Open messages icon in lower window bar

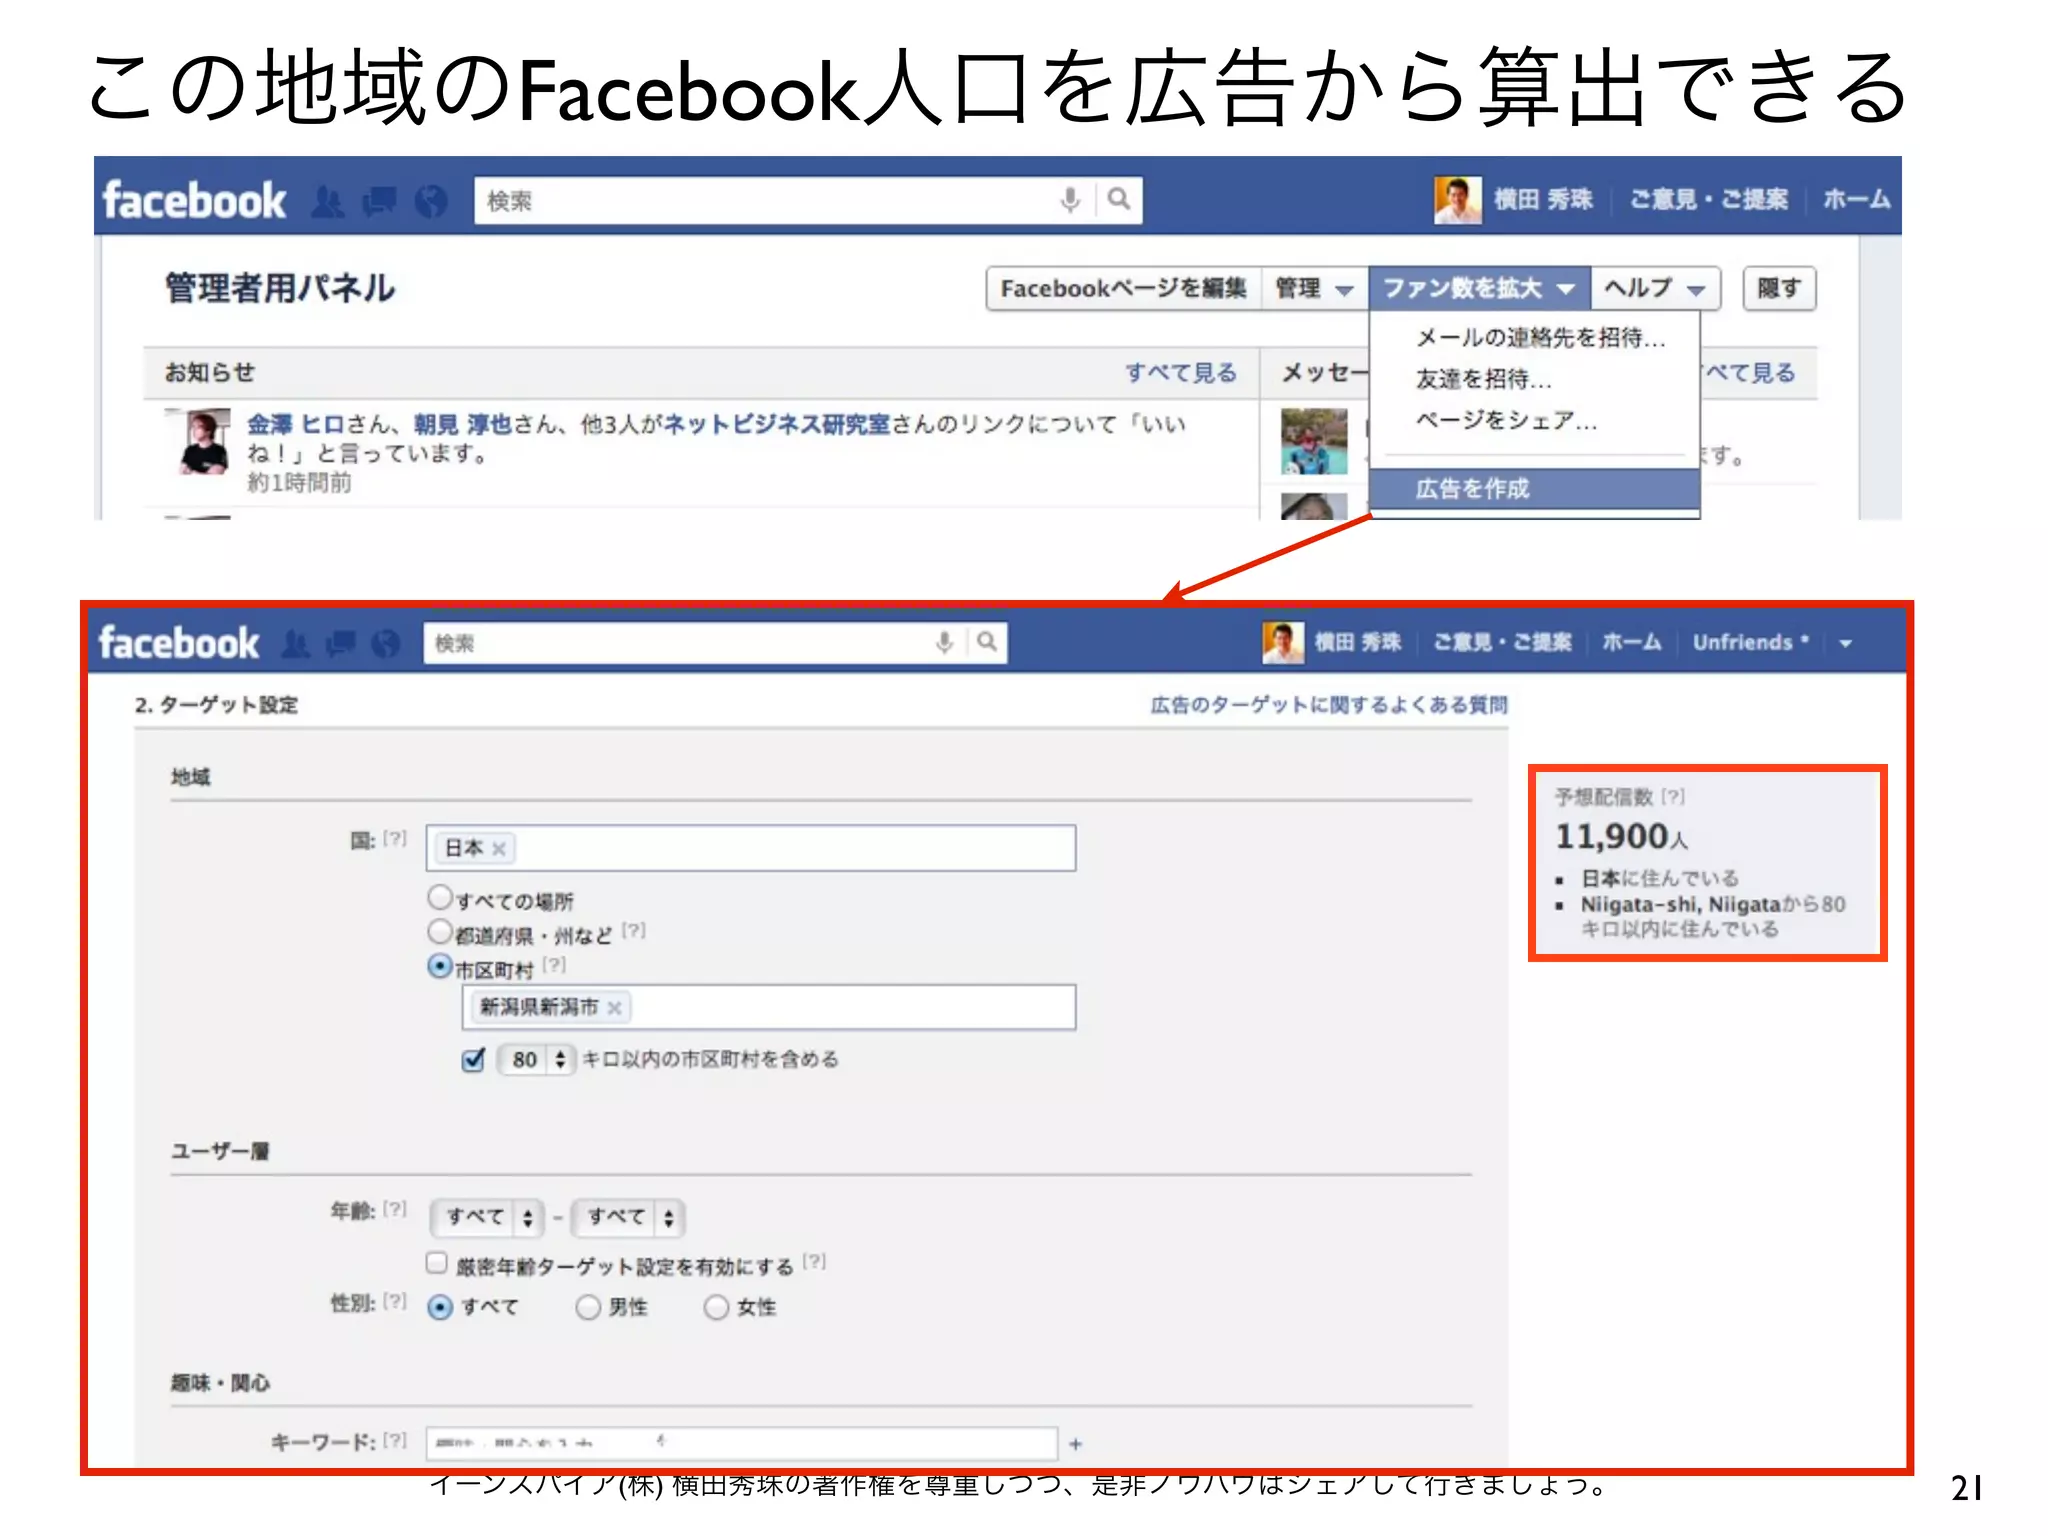coord(341,644)
